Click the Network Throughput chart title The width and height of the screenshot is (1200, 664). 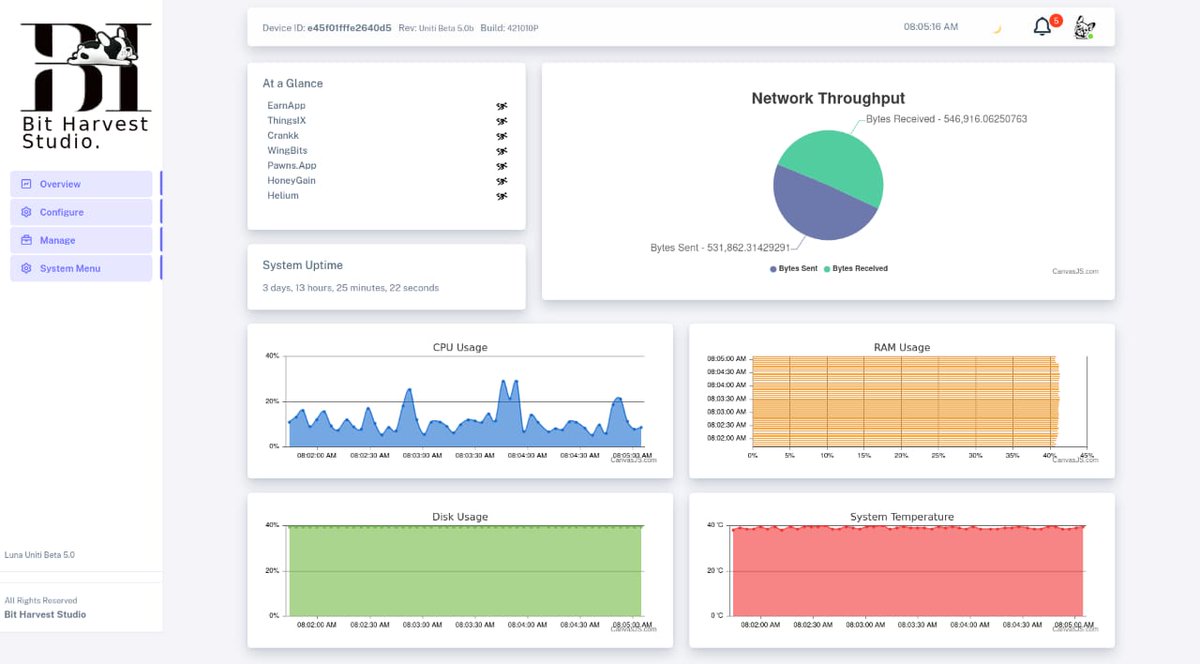click(x=828, y=99)
